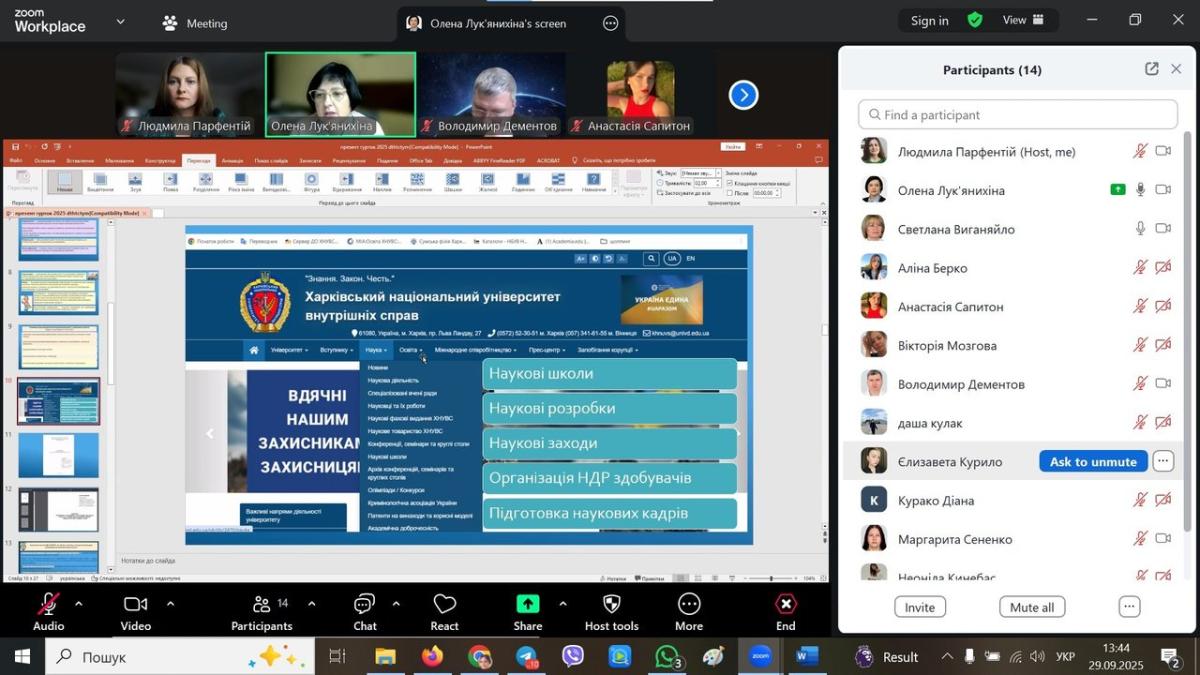This screenshot has width=1200, height=675.
Task: Toggle your camera with Video button
Action: tap(135, 612)
